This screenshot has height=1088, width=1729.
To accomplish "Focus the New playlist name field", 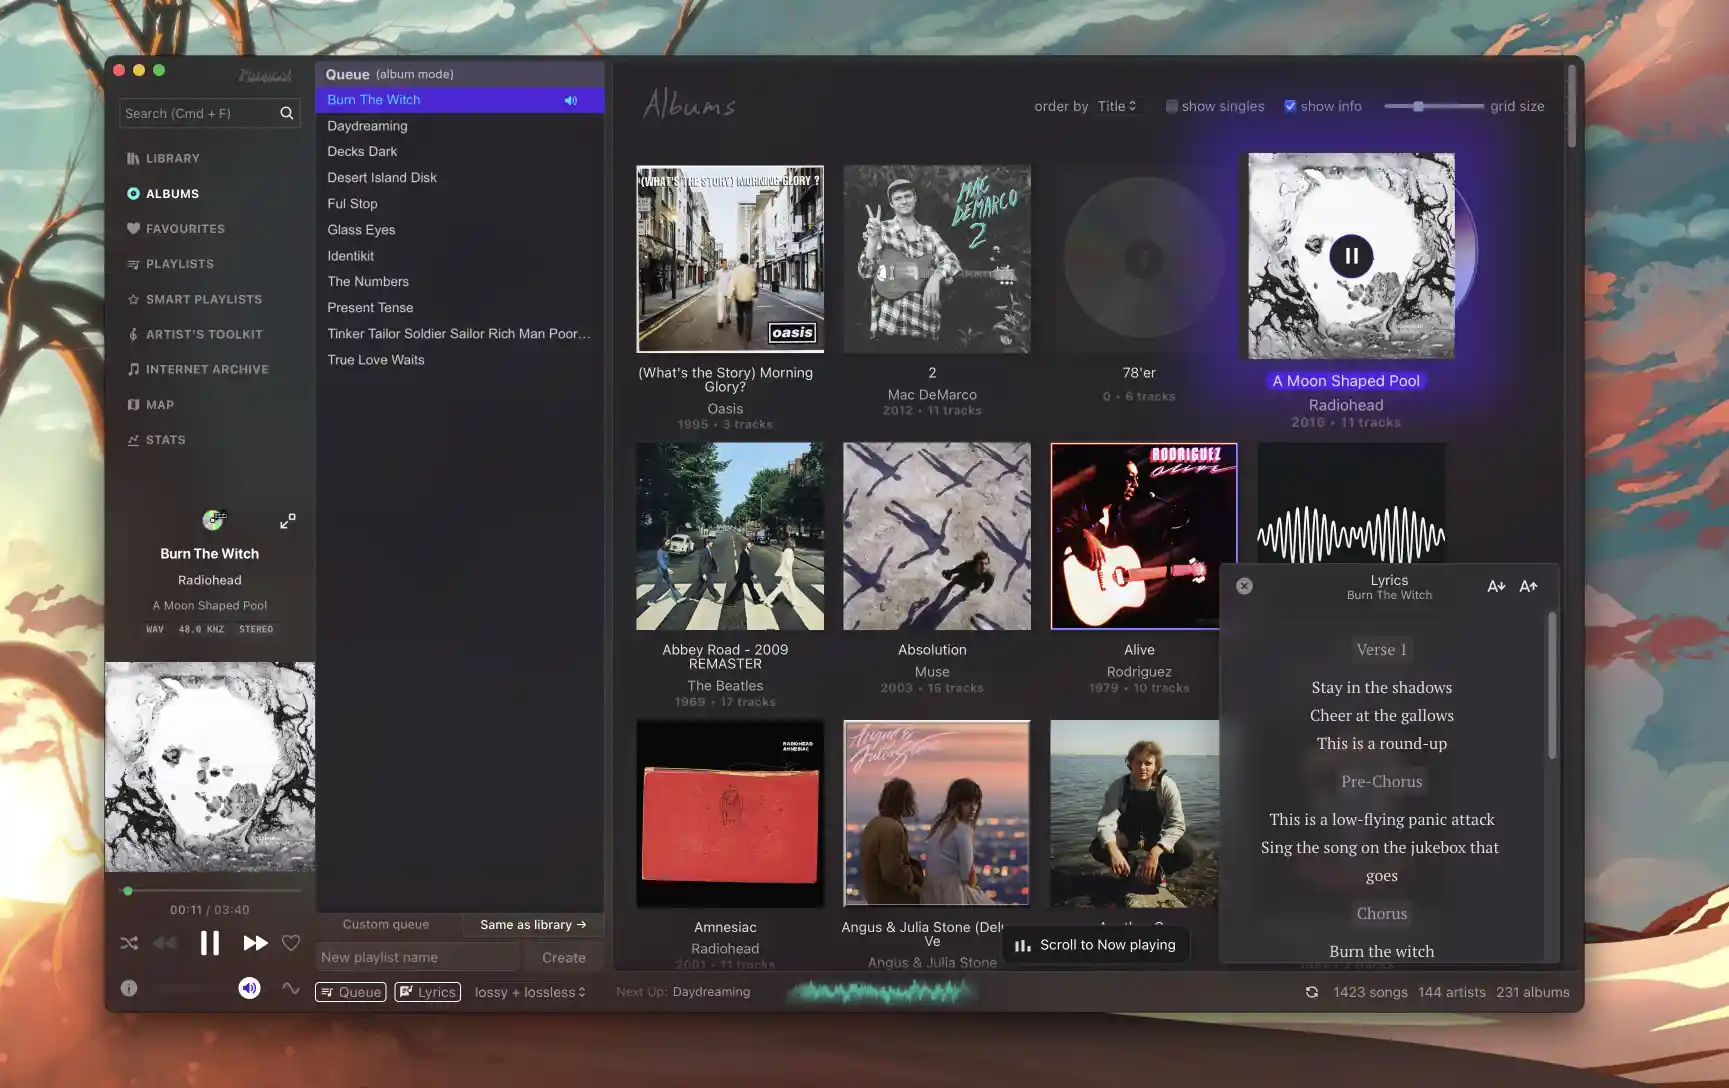I will (x=418, y=957).
